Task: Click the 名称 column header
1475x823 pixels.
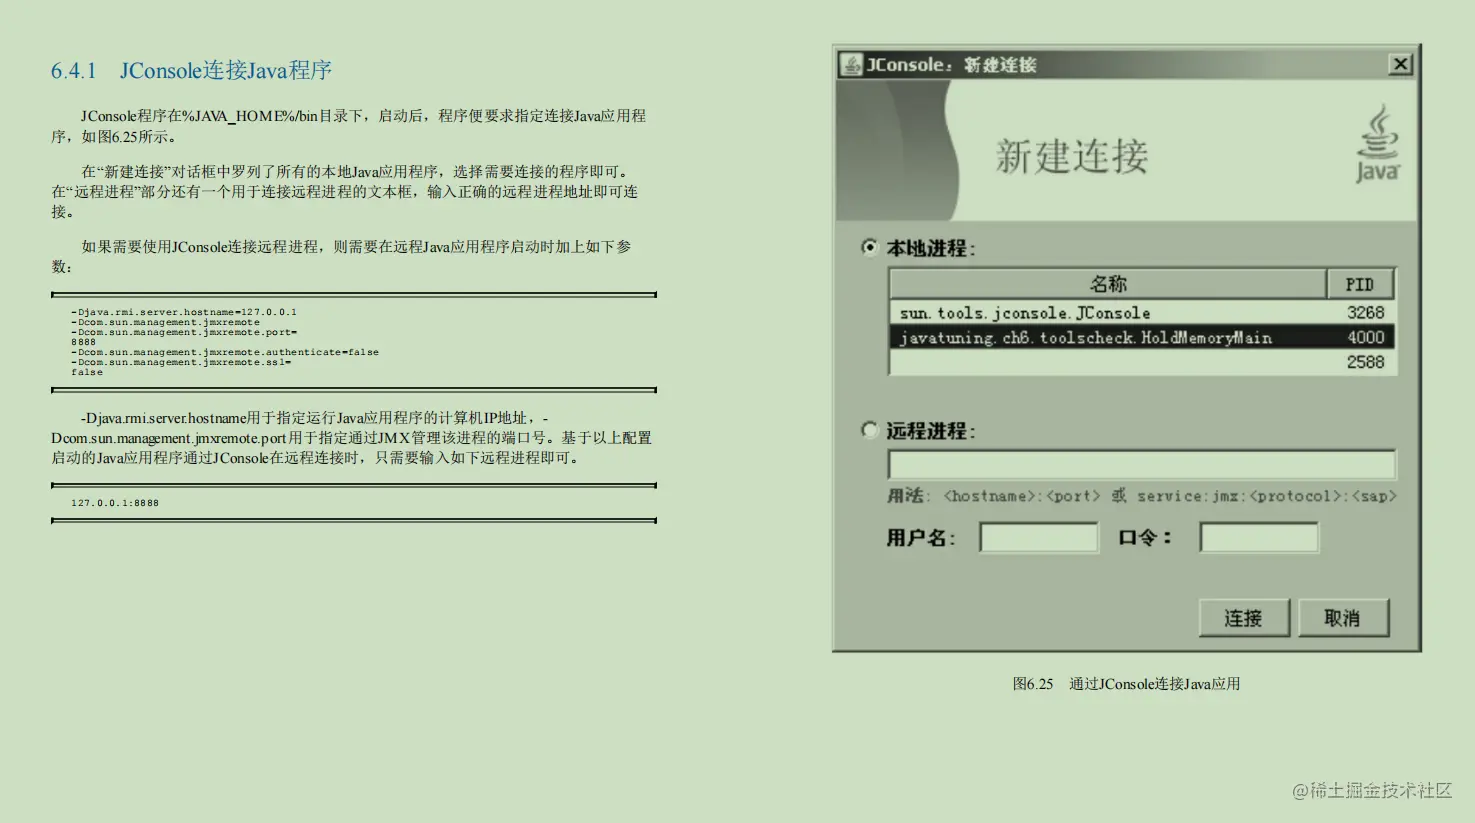Action: click(1108, 283)
